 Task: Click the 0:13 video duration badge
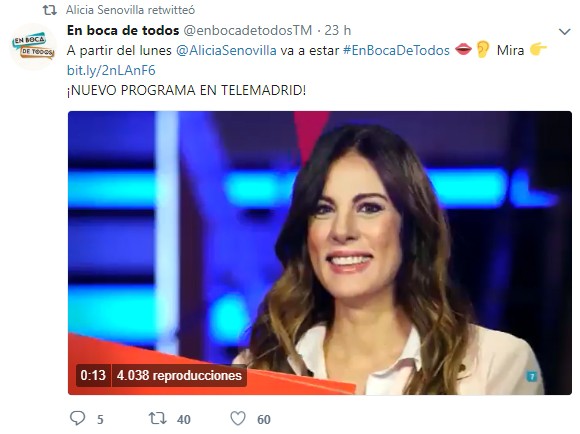pos(93,376)
